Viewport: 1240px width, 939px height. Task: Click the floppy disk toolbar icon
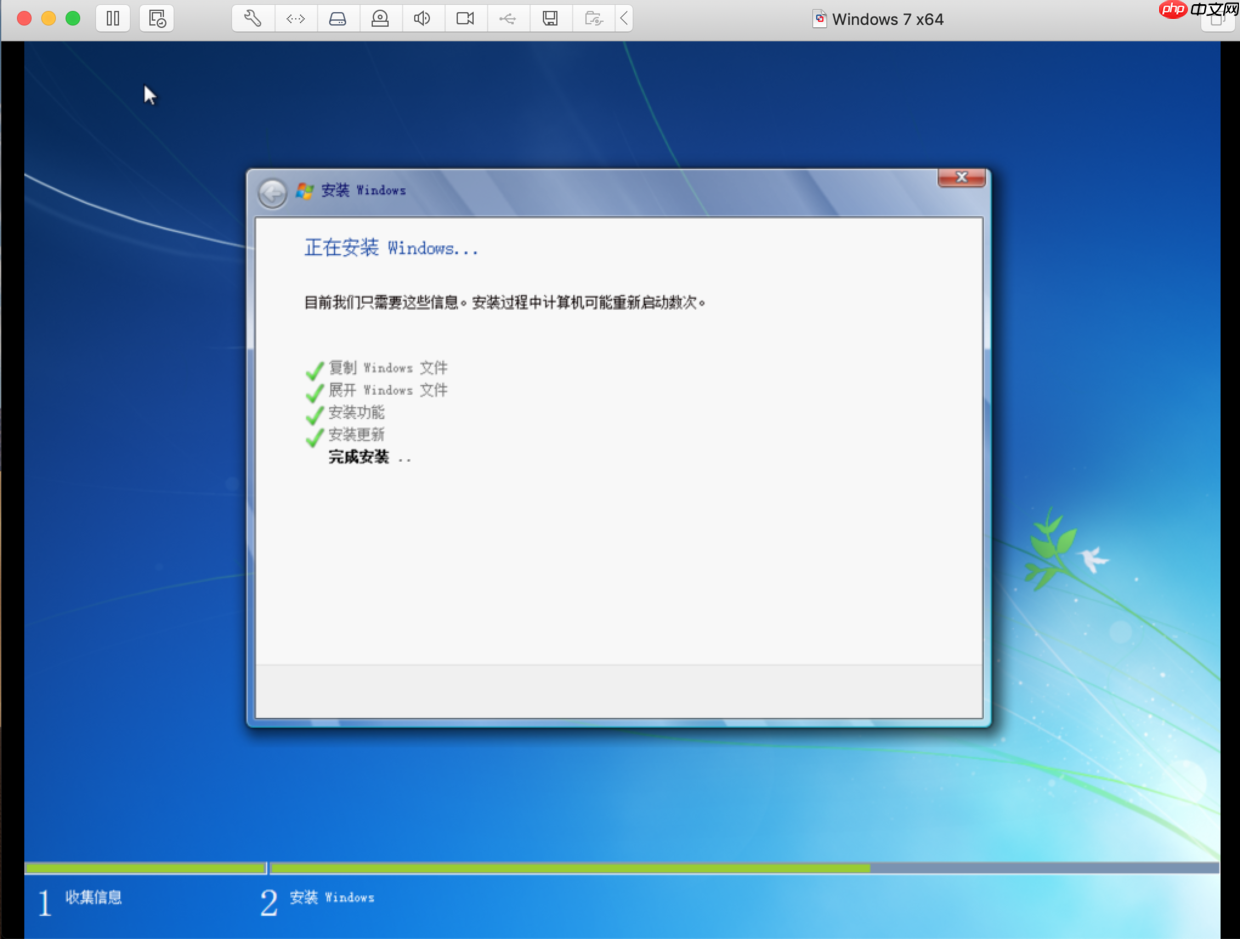click(x=549, y=18)
